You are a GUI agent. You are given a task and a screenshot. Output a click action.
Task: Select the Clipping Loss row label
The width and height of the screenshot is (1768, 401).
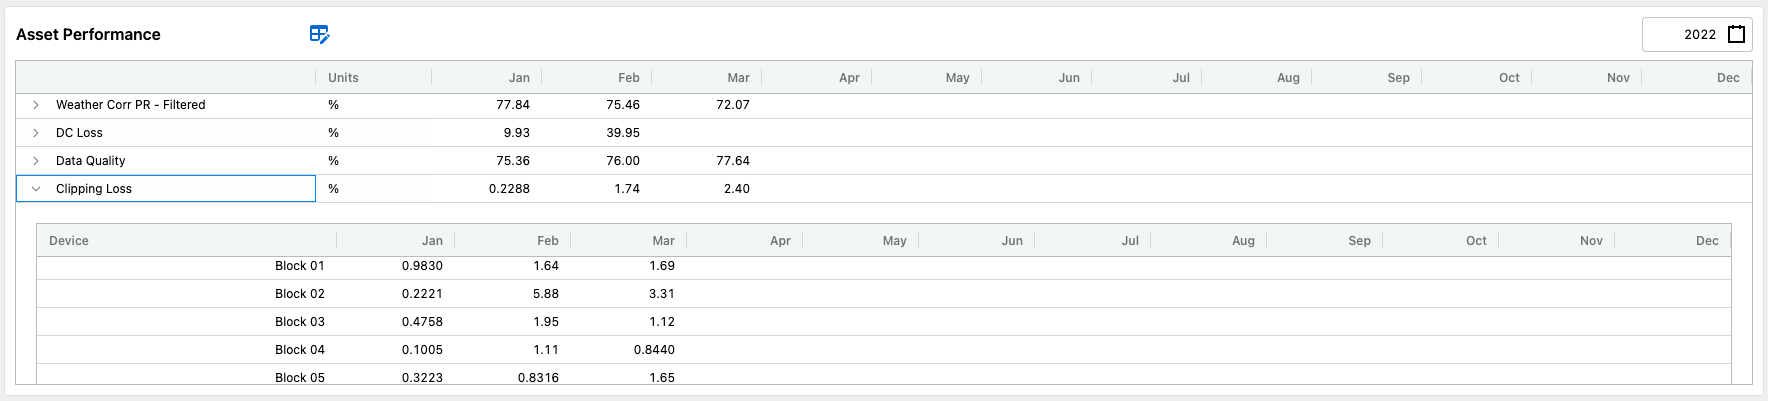coord(94,189)
